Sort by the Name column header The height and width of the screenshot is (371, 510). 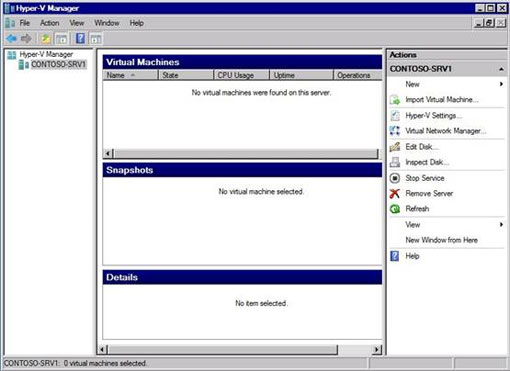click(130, 75)
